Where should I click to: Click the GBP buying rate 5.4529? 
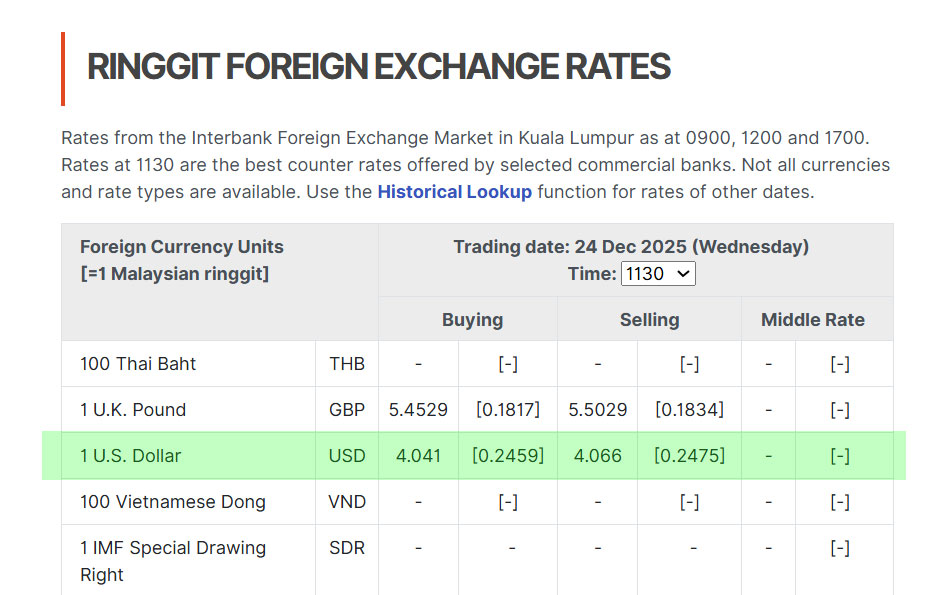(x=418, y=410)
